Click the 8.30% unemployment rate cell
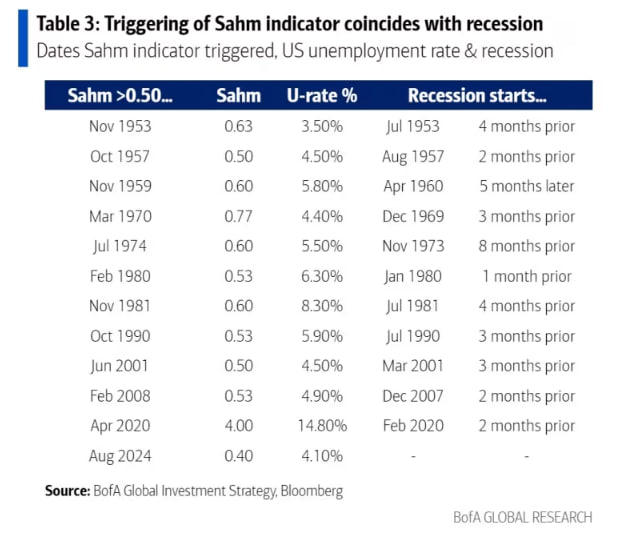636x541 pixels. pyautogui.click(x=320, y=307)
